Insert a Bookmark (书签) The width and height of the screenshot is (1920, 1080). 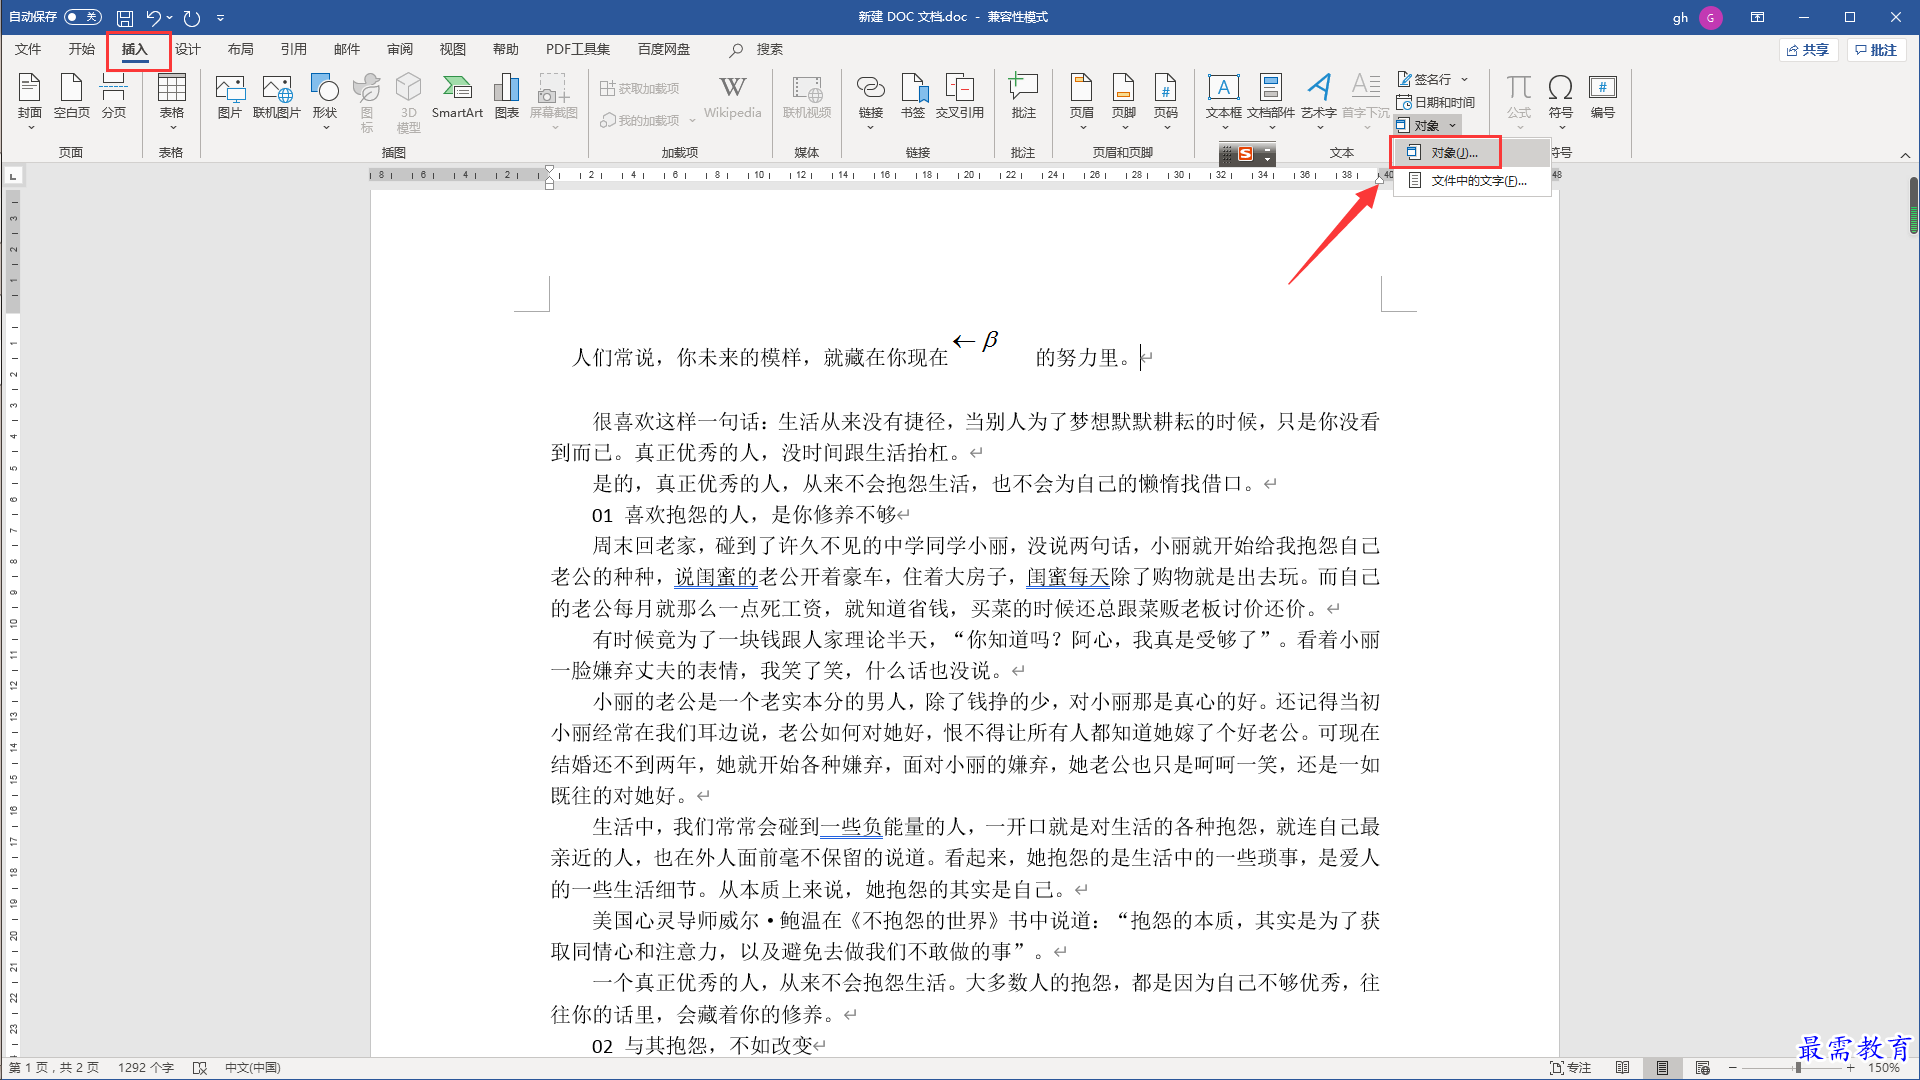pos(912,98)
